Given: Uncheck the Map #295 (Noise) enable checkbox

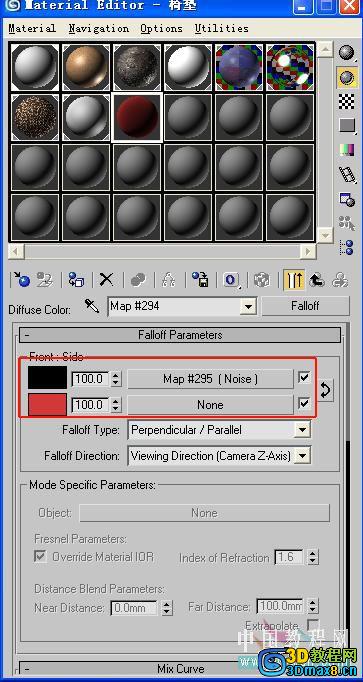Looking at the screenshot, I should click(304, 378).
